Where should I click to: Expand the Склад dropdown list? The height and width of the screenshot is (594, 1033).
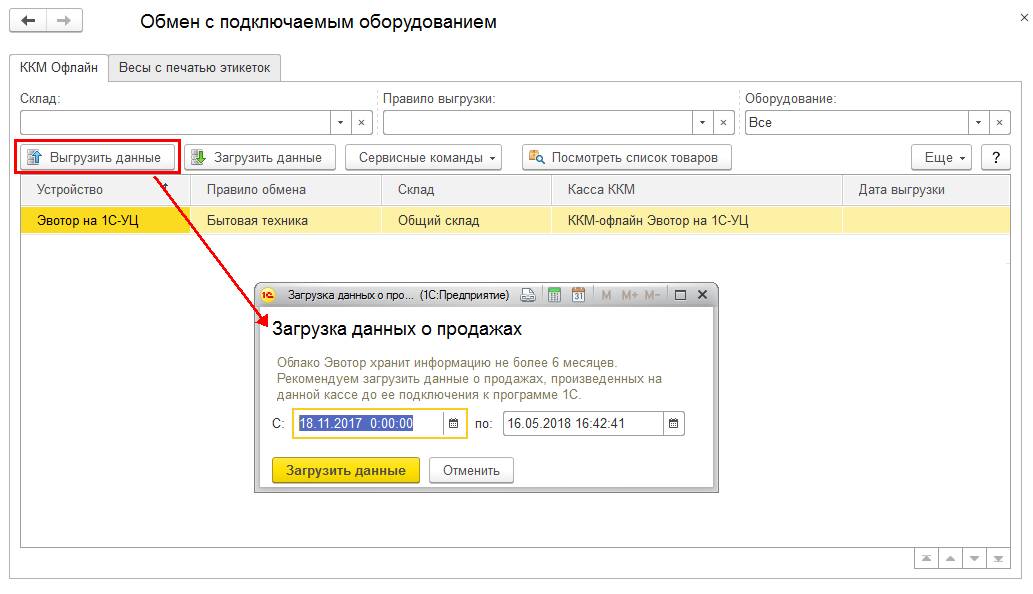(340, 122)
